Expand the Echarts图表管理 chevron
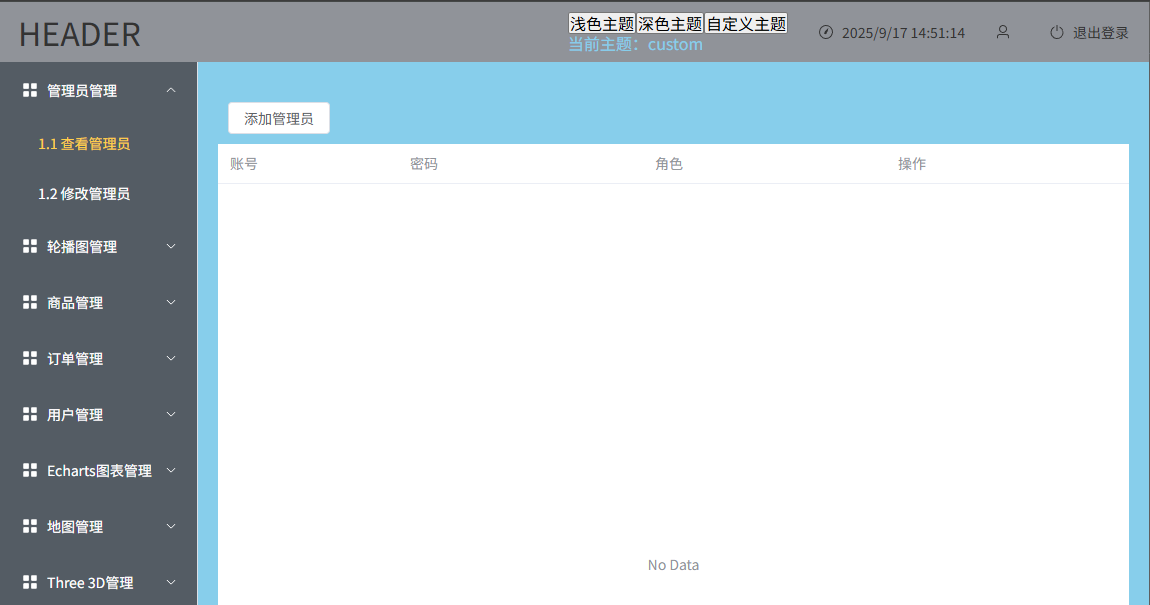Viewport: 1150px width, 605px height. point(171,470)
